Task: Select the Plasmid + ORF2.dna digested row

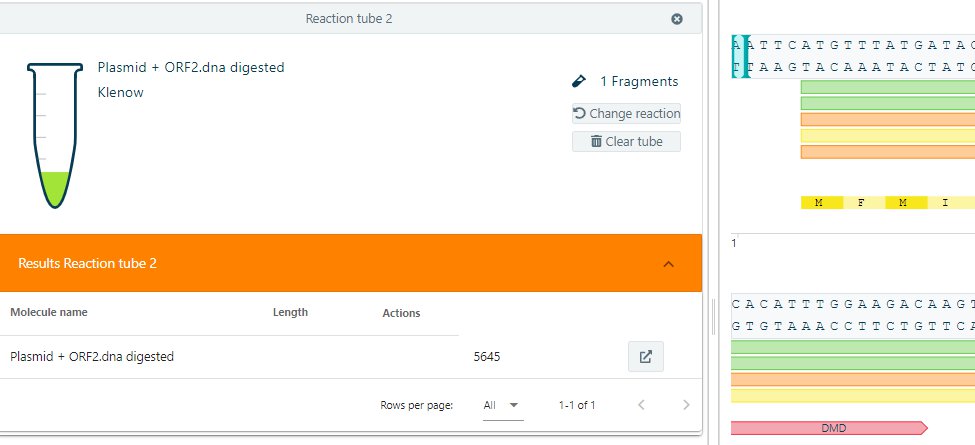Action: click(92, 357)
